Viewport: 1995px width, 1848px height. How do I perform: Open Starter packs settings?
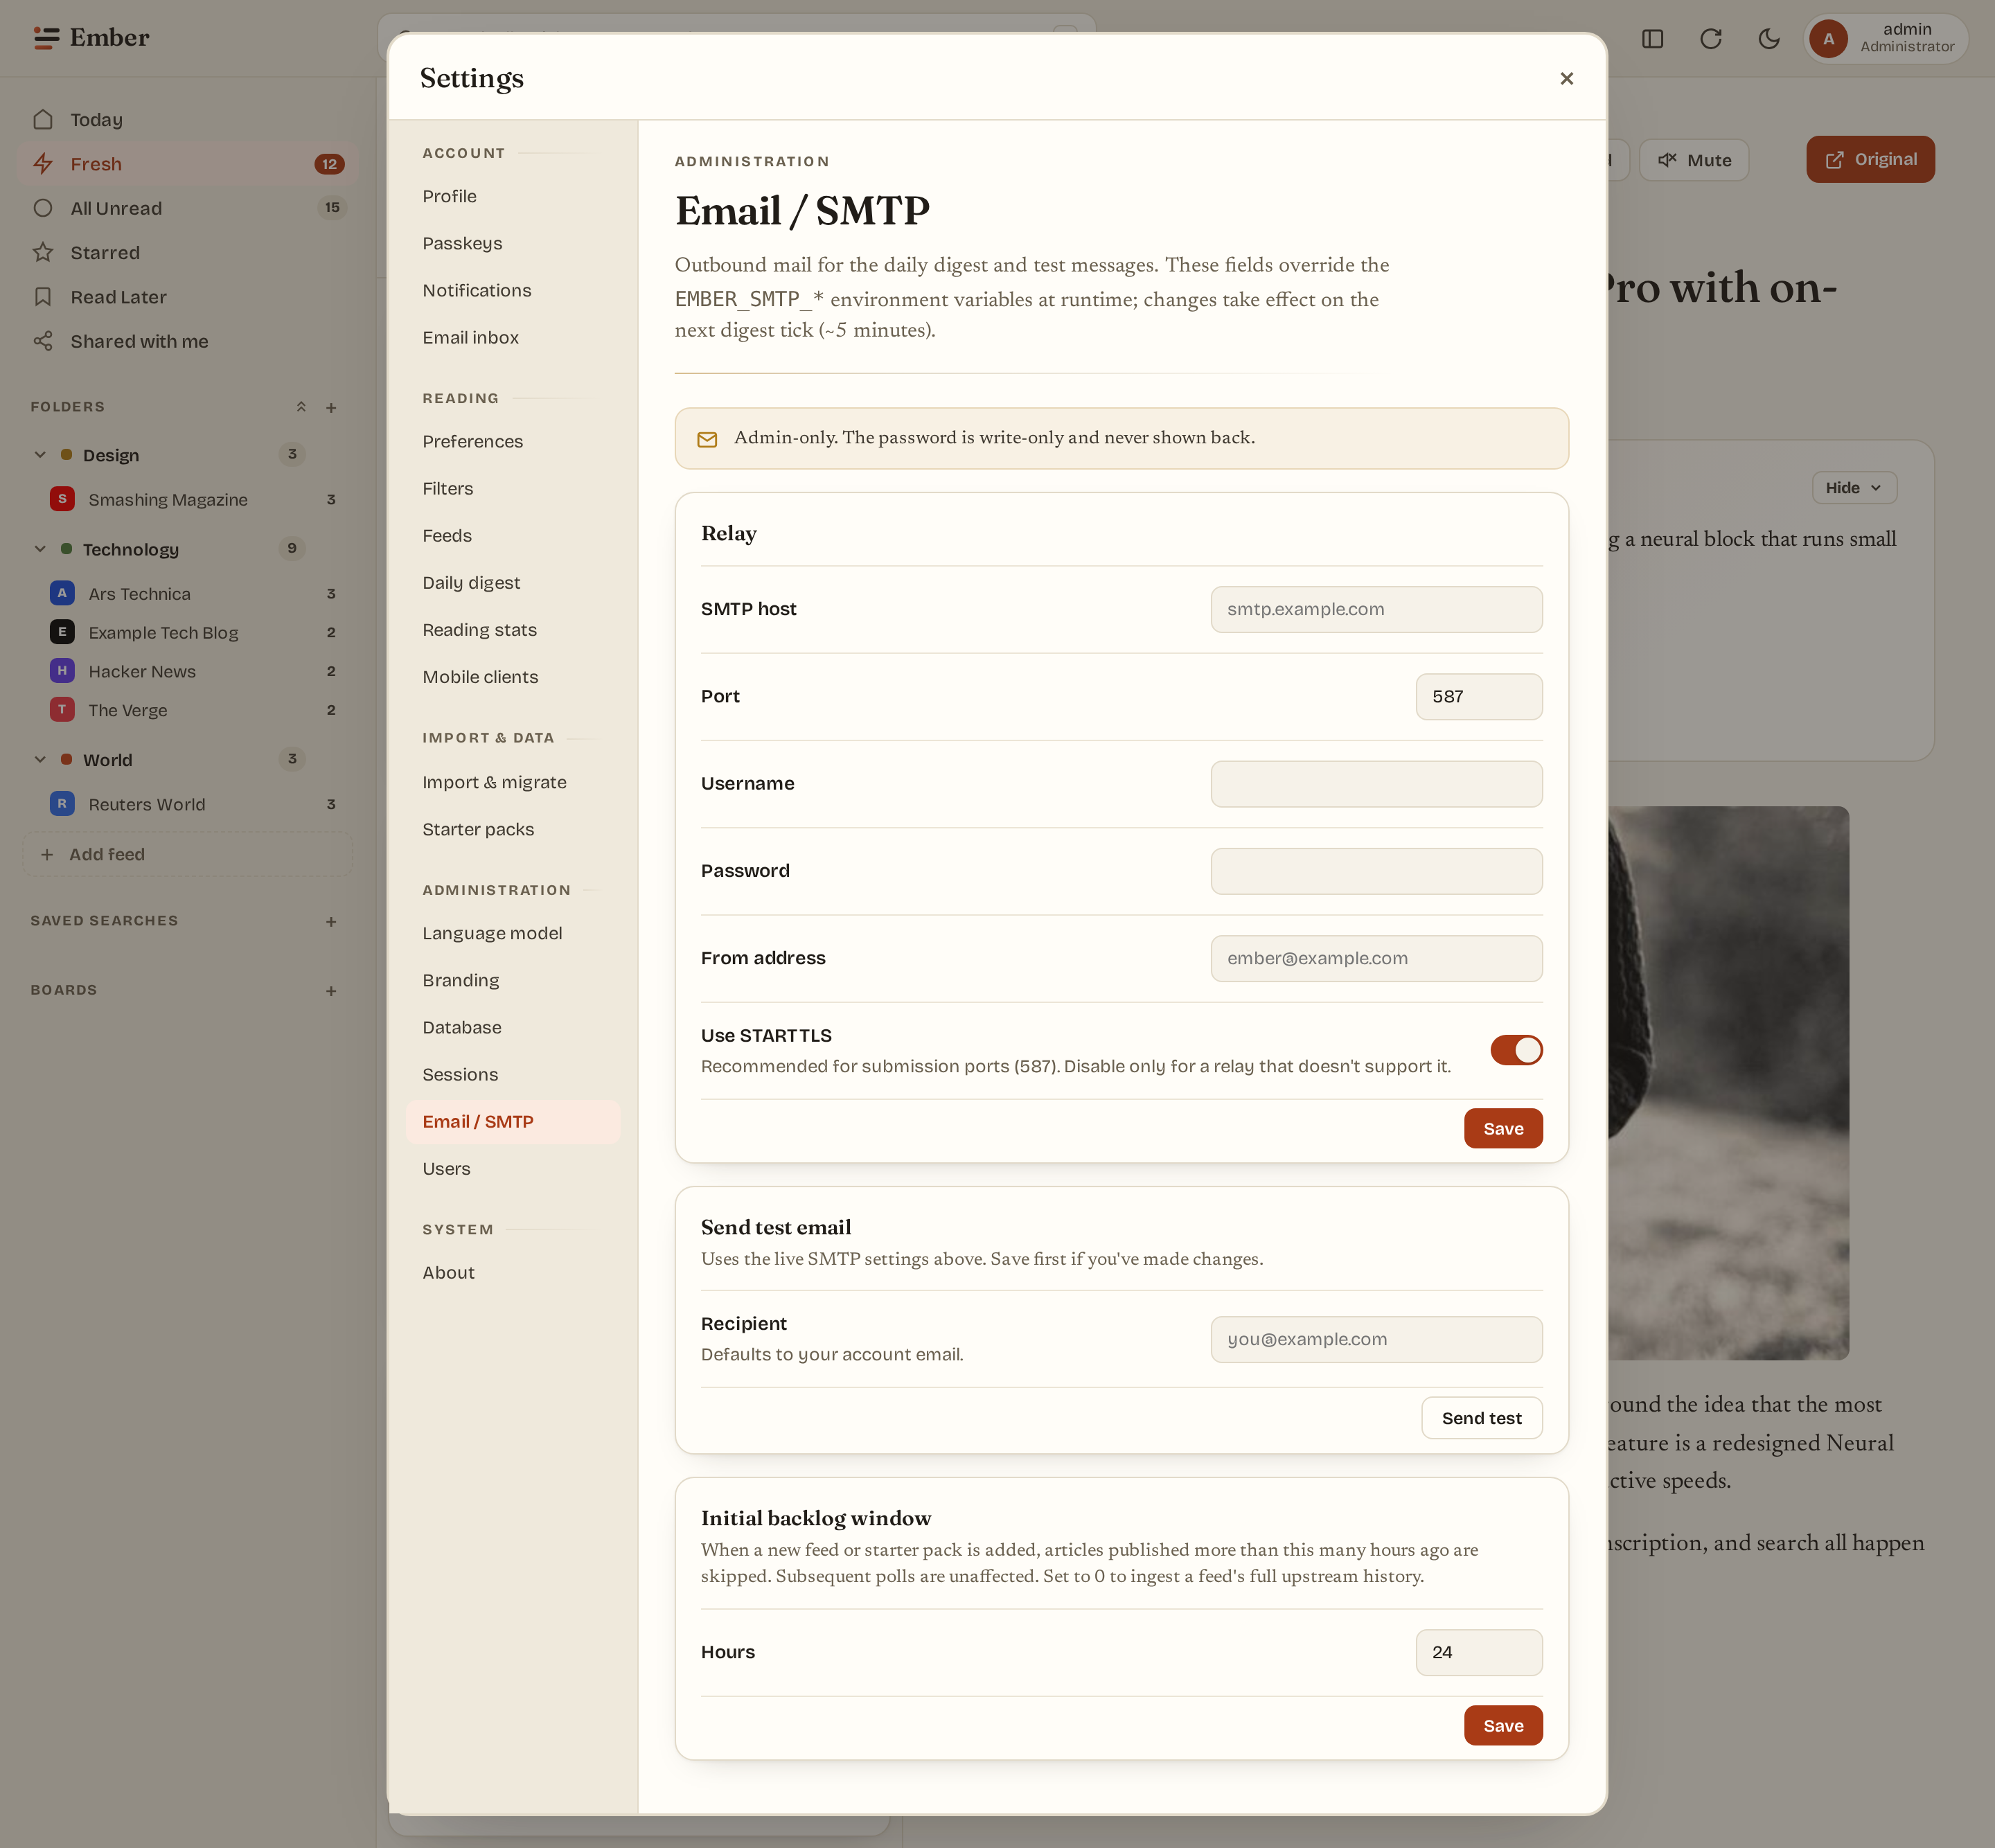pyautogui.click(x=512, y=829)
